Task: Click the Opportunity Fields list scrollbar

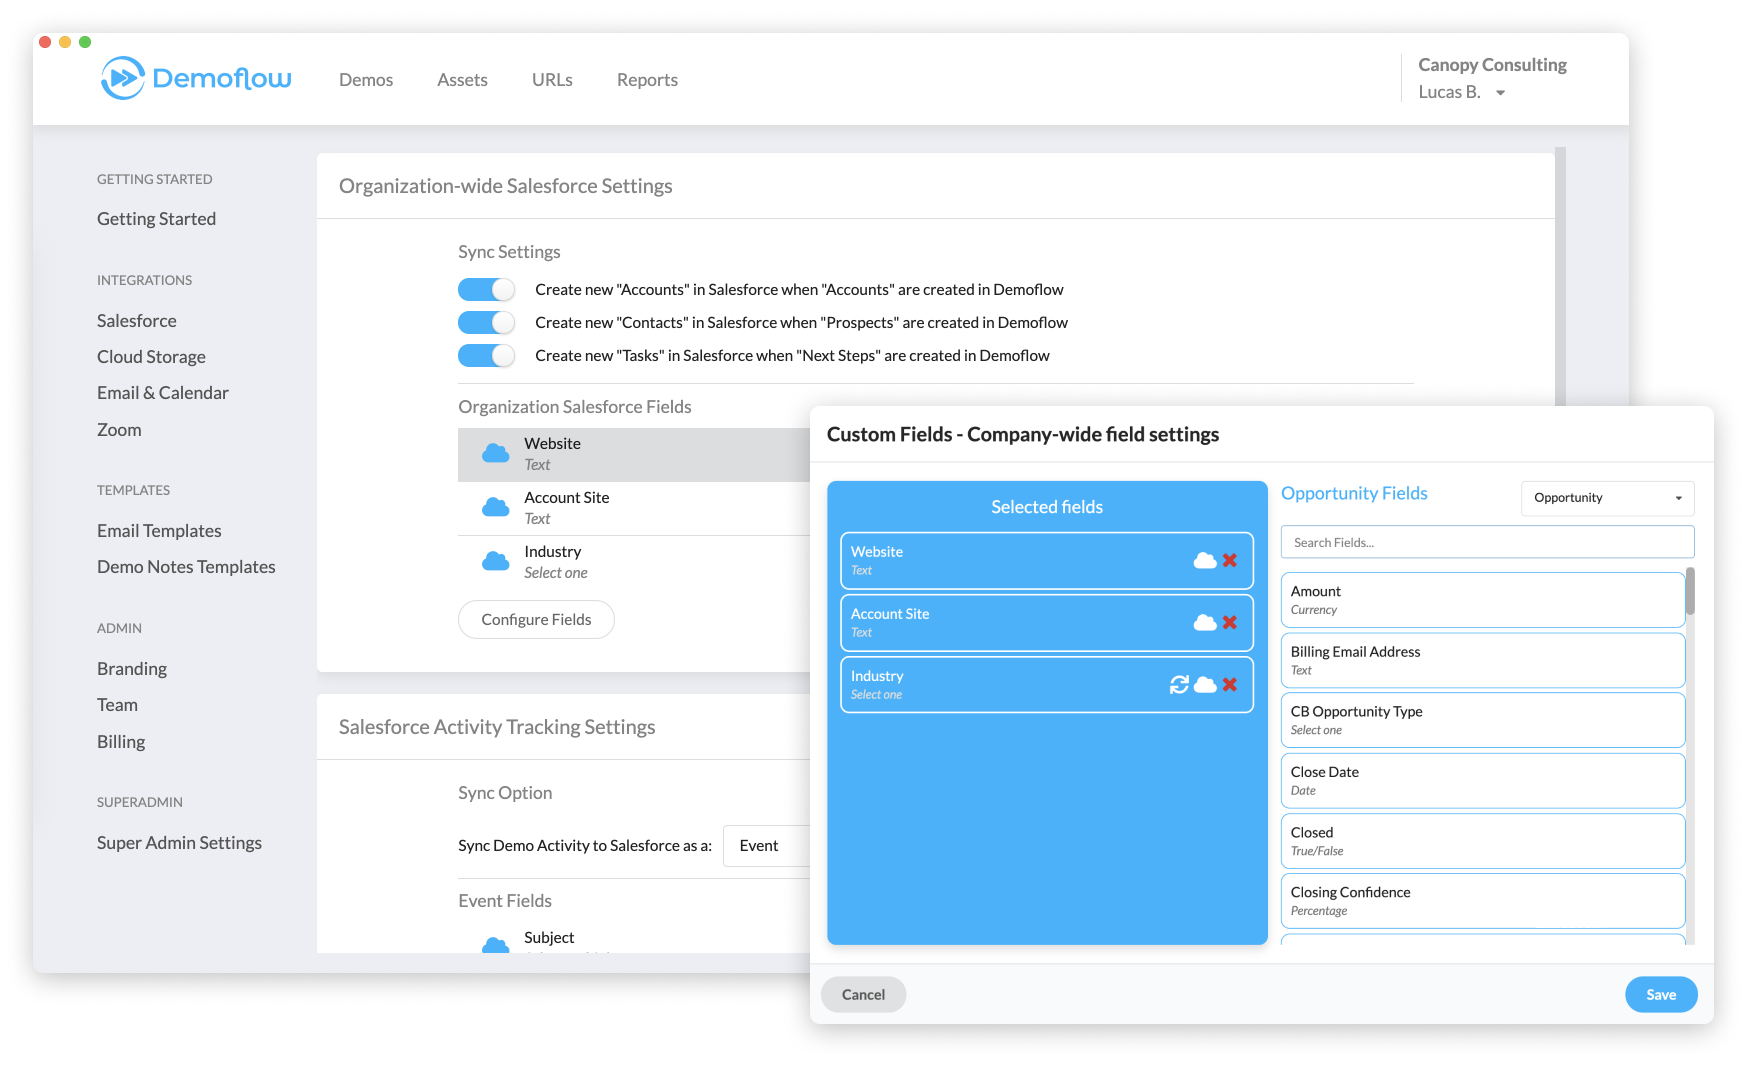Action: (x=1690, y=591)
